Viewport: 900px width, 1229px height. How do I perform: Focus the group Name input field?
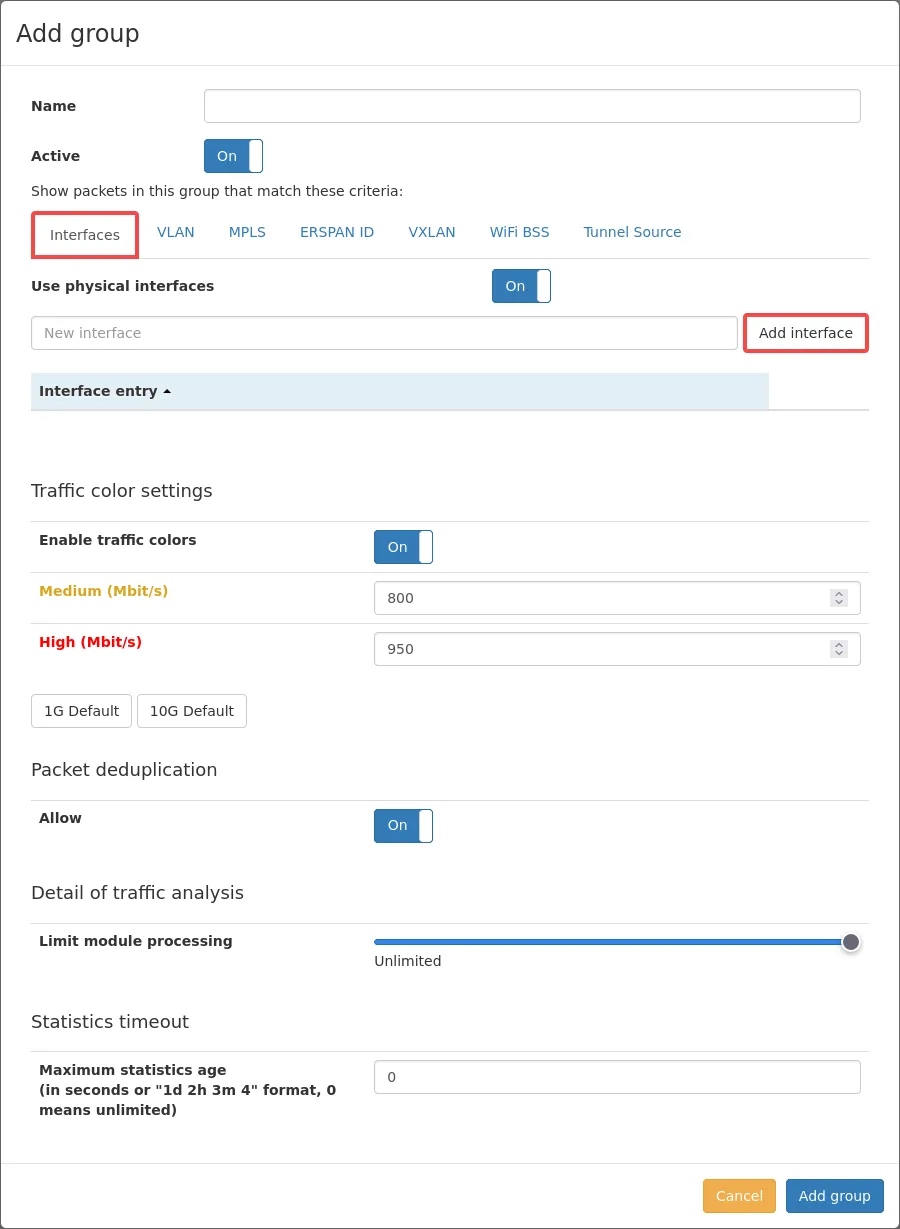(532, 106)
